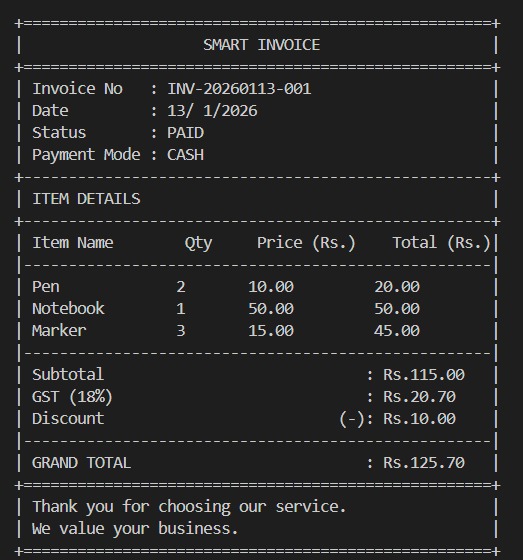Image resolution: width=523 pixels, height=560 pixels.
Task: Click the Pen price 10.00
Action: pos(271,287)
